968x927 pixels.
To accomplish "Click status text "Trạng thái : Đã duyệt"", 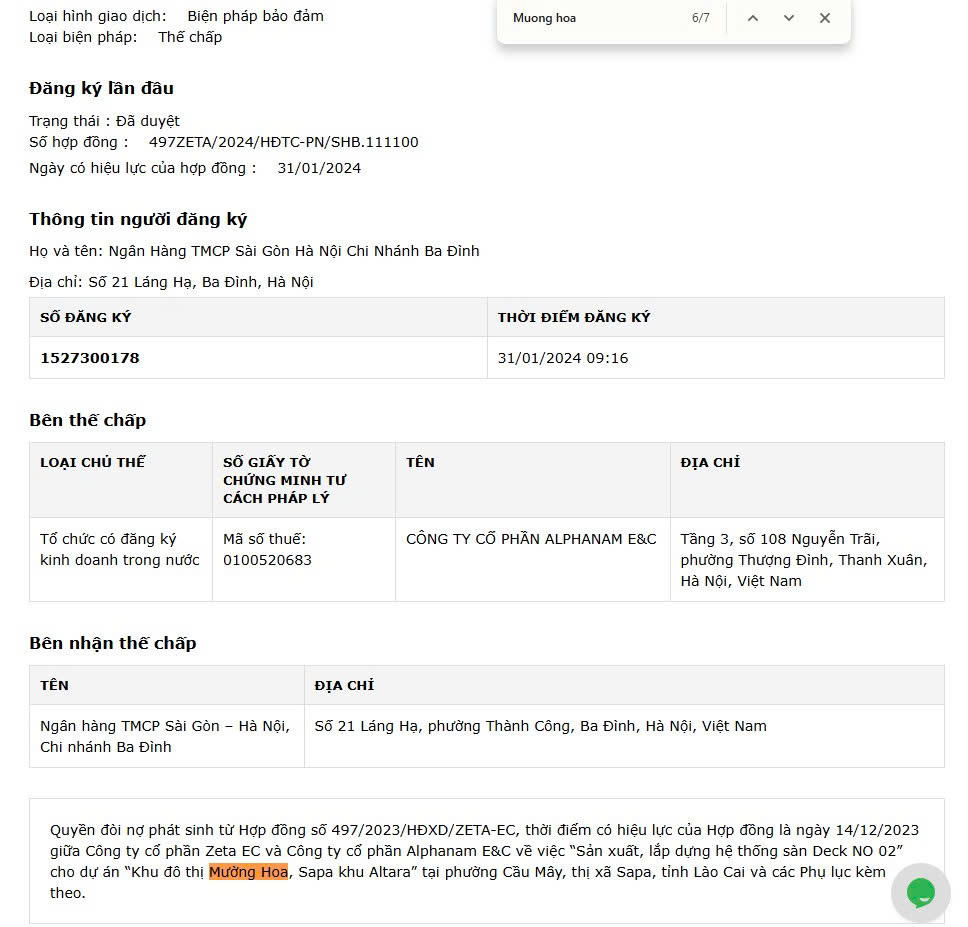I will click(x=104, y=121).
